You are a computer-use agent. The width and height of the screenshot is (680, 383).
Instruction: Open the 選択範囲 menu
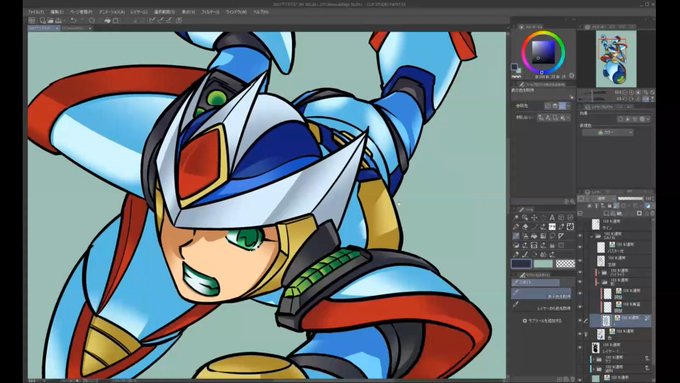pos(164,12)
